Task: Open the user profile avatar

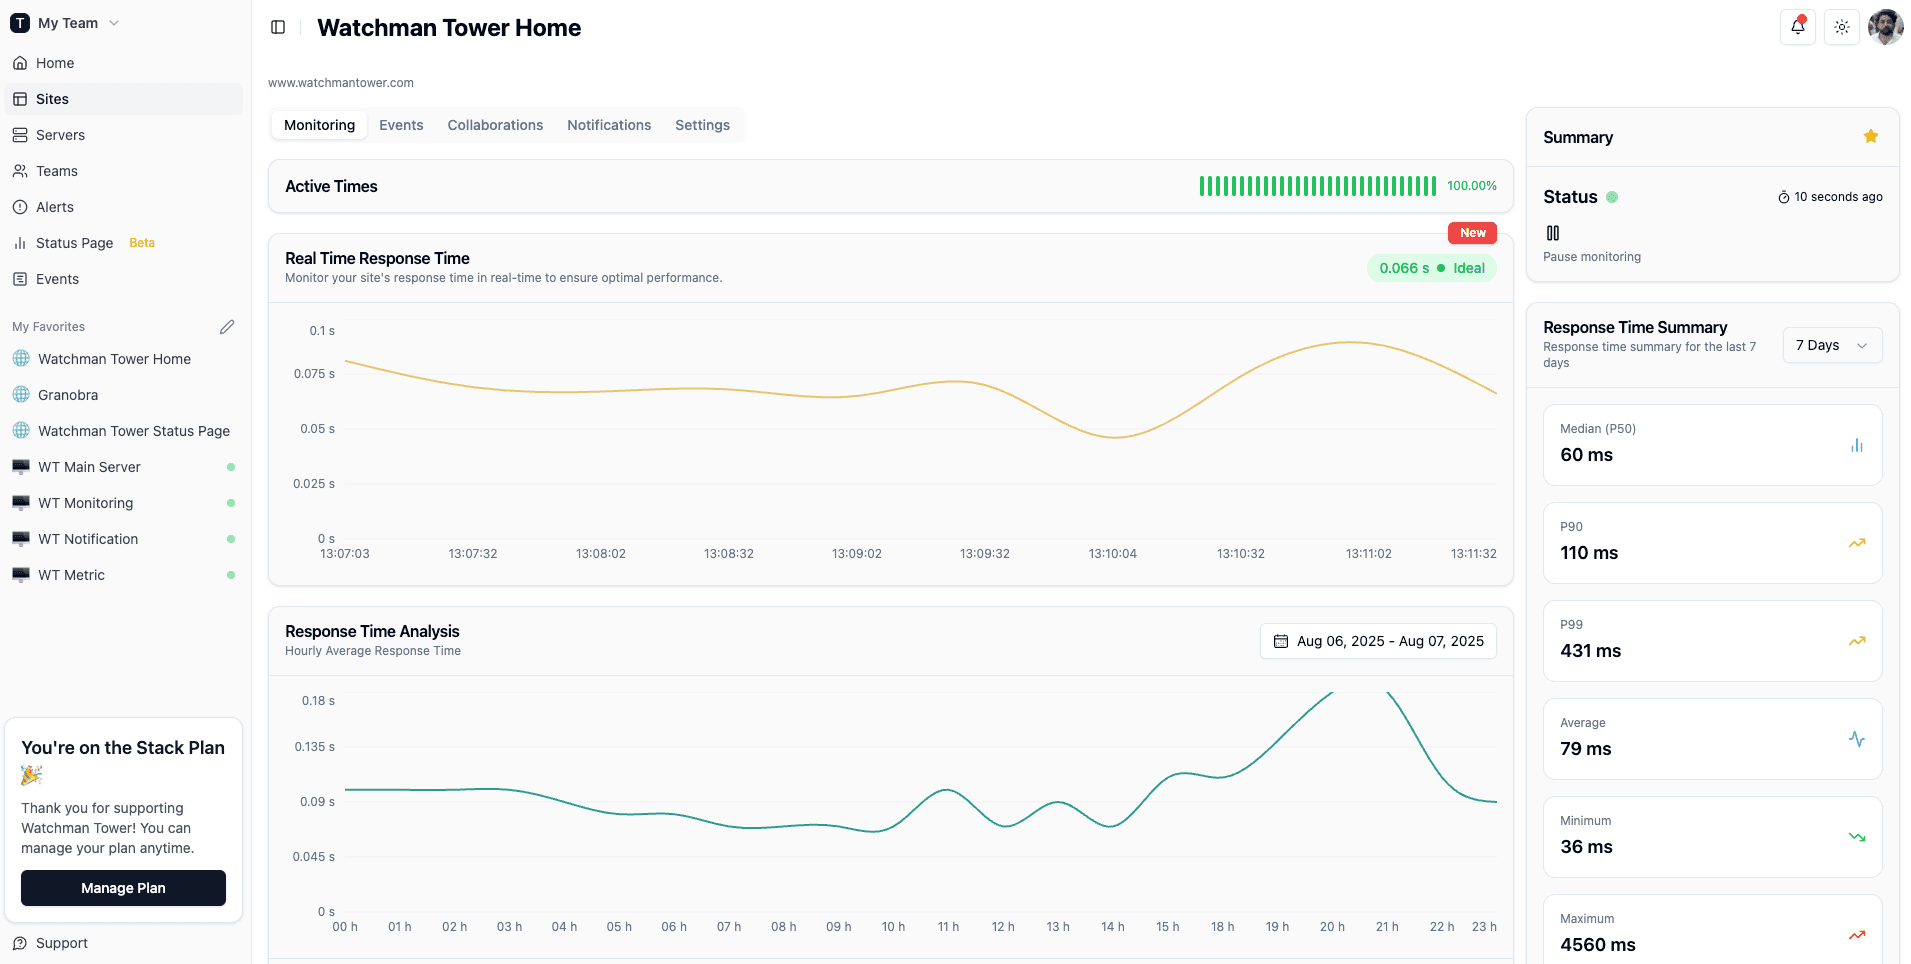Action: 1885,27
